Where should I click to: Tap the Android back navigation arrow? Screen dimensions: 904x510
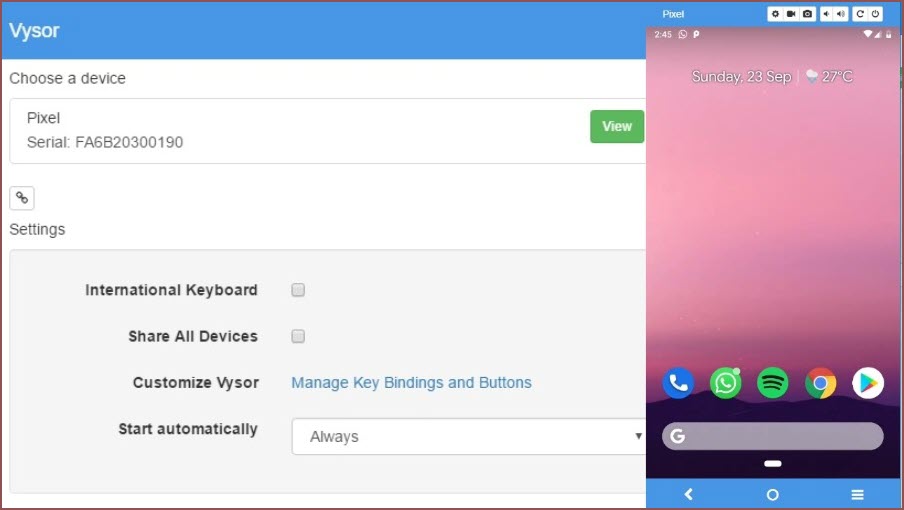coord(688,494)
